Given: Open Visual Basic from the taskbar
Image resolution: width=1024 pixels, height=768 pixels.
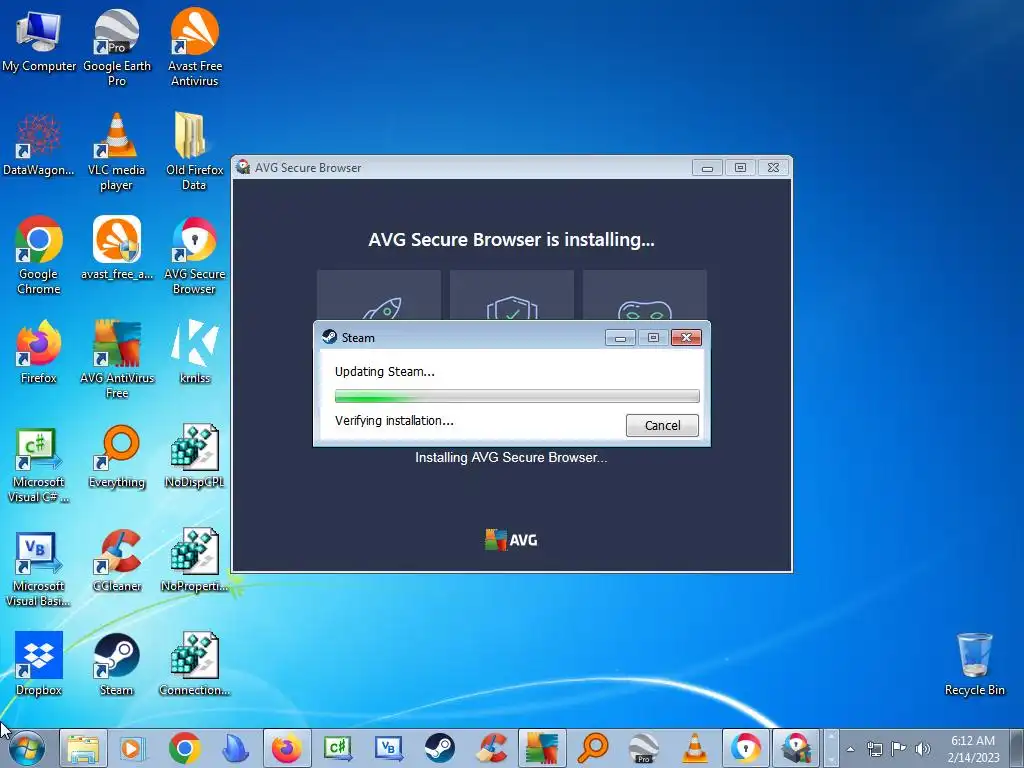Looking at the screenshot, I should pyautogui.click(x=389, y=748).
